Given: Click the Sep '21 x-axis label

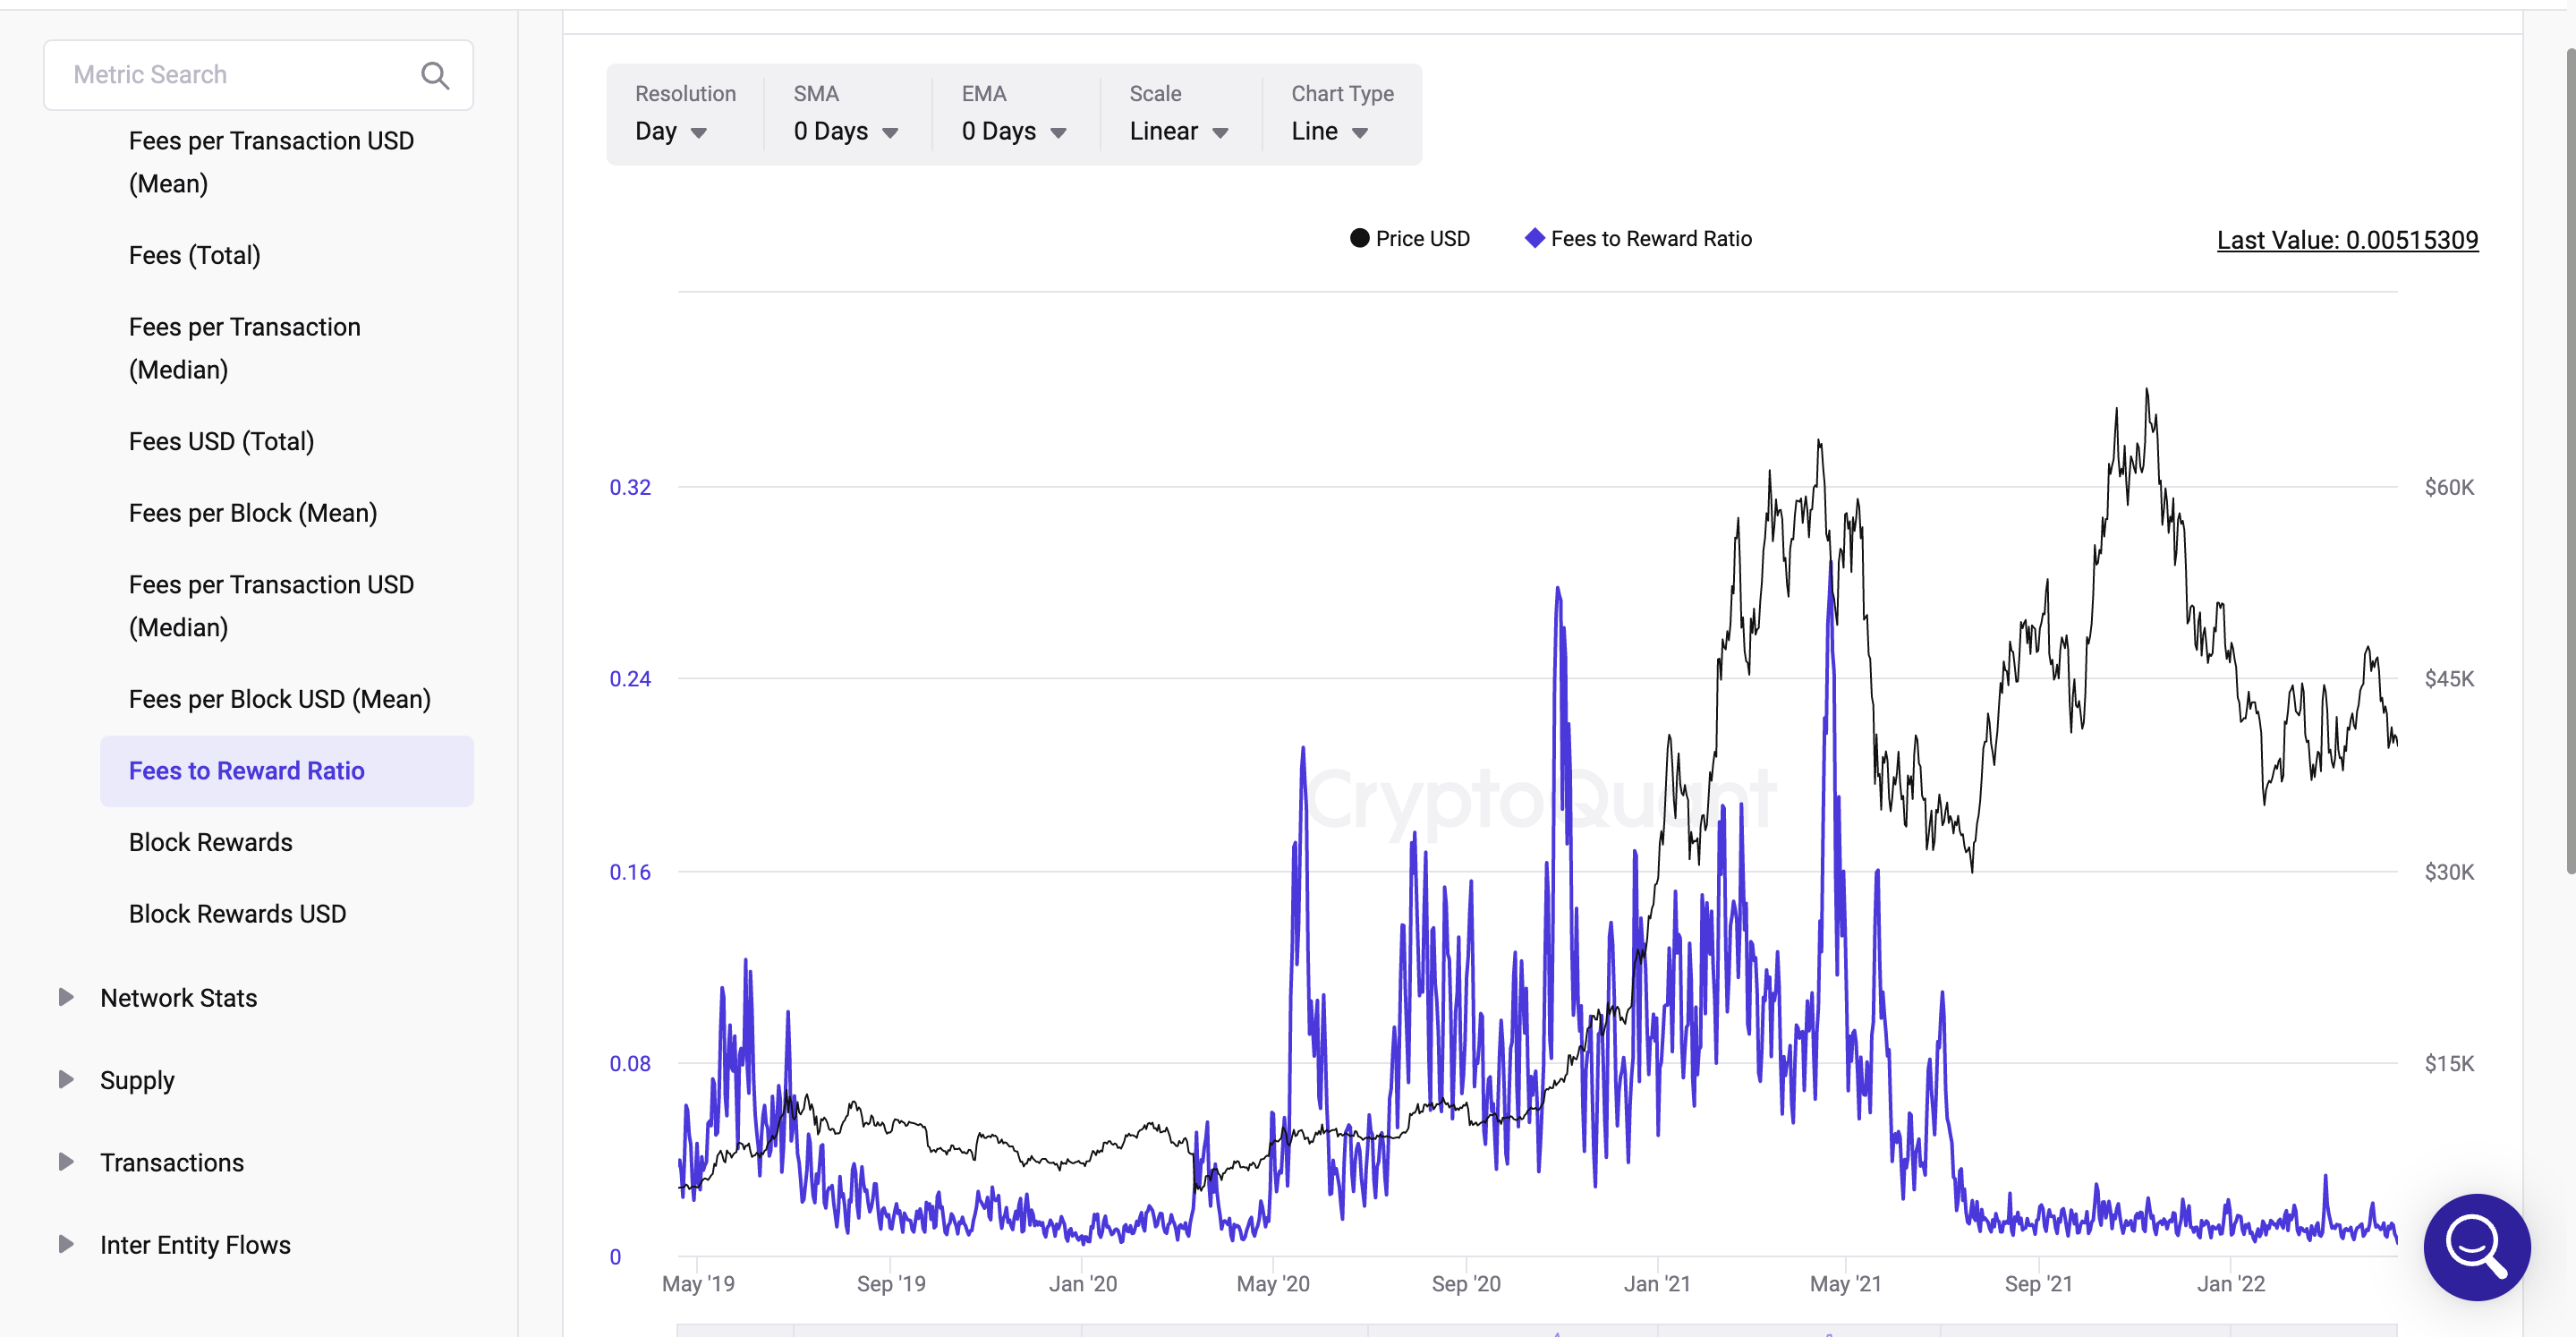Looking at the screenshot, I should pos(2038,1283).
